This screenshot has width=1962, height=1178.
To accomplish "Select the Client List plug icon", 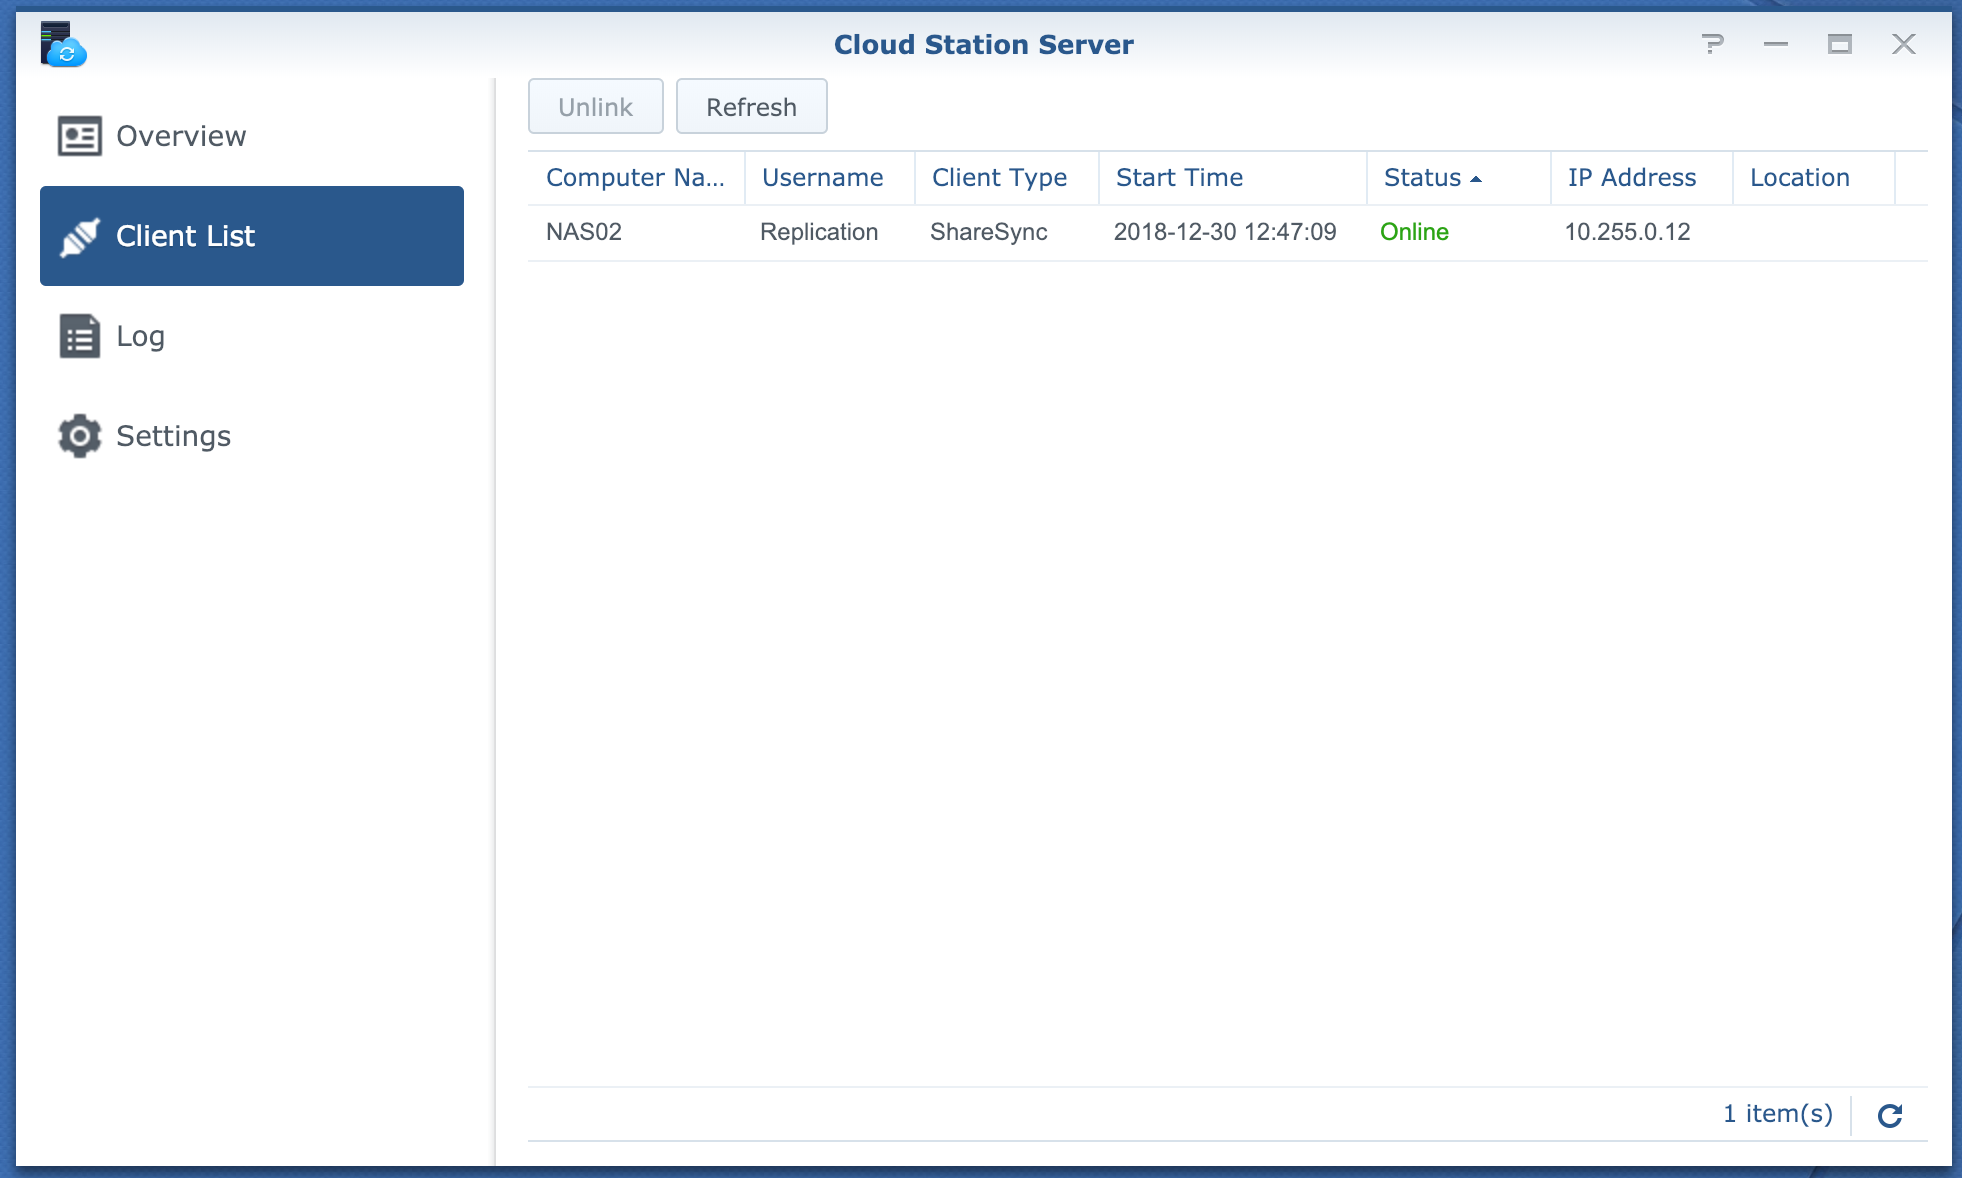I will coord(80,236).
